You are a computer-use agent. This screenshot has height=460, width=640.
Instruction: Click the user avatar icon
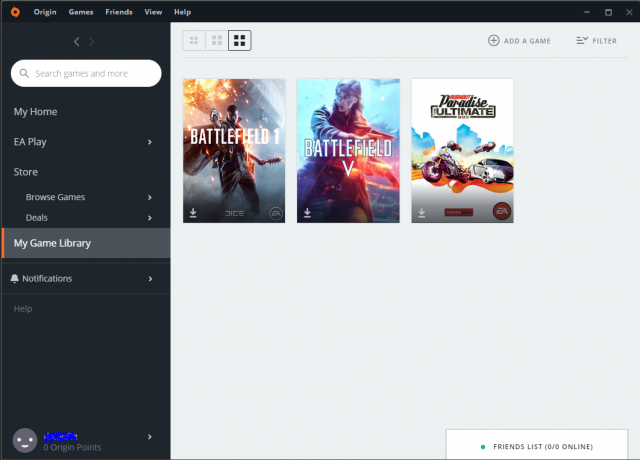point(24,440)
